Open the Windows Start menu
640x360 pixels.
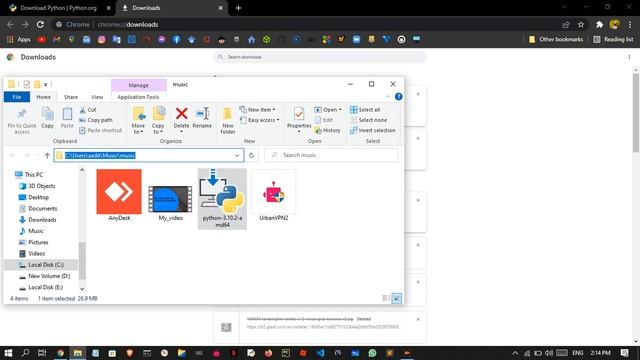click(x=8, y=353)
